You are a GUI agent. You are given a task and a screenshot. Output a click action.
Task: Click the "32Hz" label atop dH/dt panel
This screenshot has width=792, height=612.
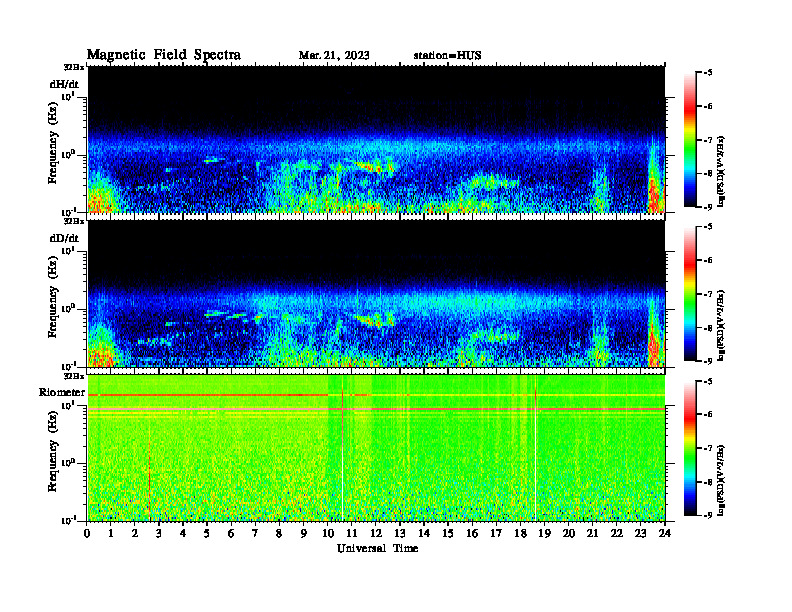[x=74, y=67]
